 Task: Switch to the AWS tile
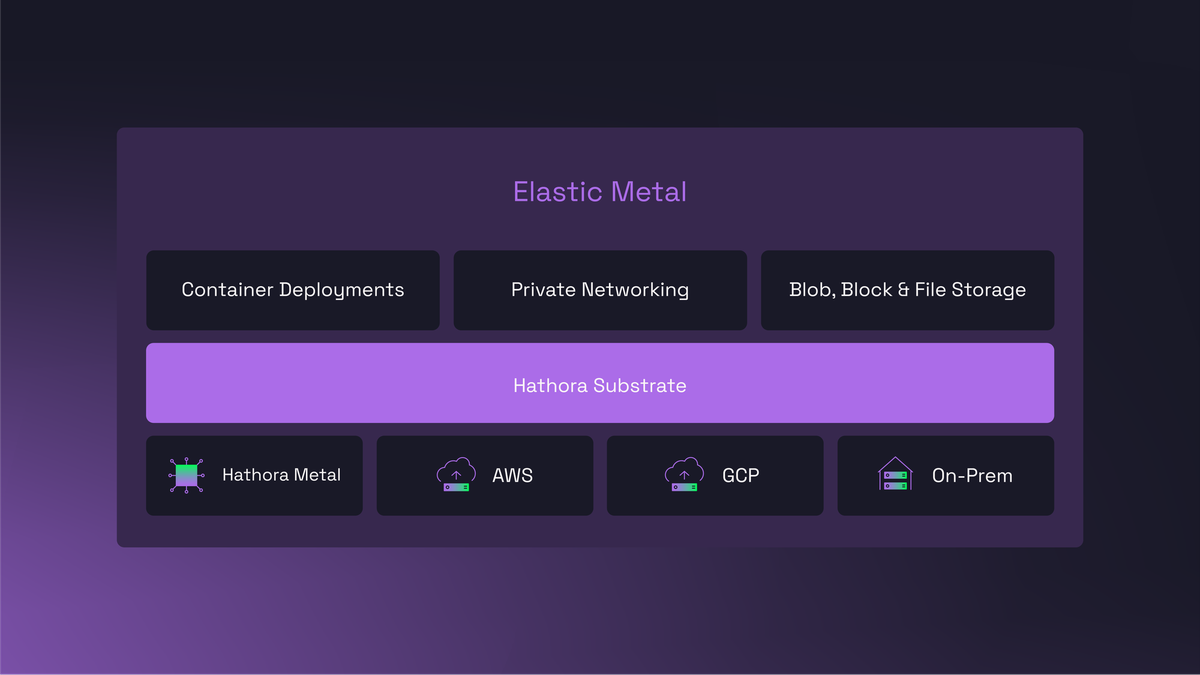(484, 475)
